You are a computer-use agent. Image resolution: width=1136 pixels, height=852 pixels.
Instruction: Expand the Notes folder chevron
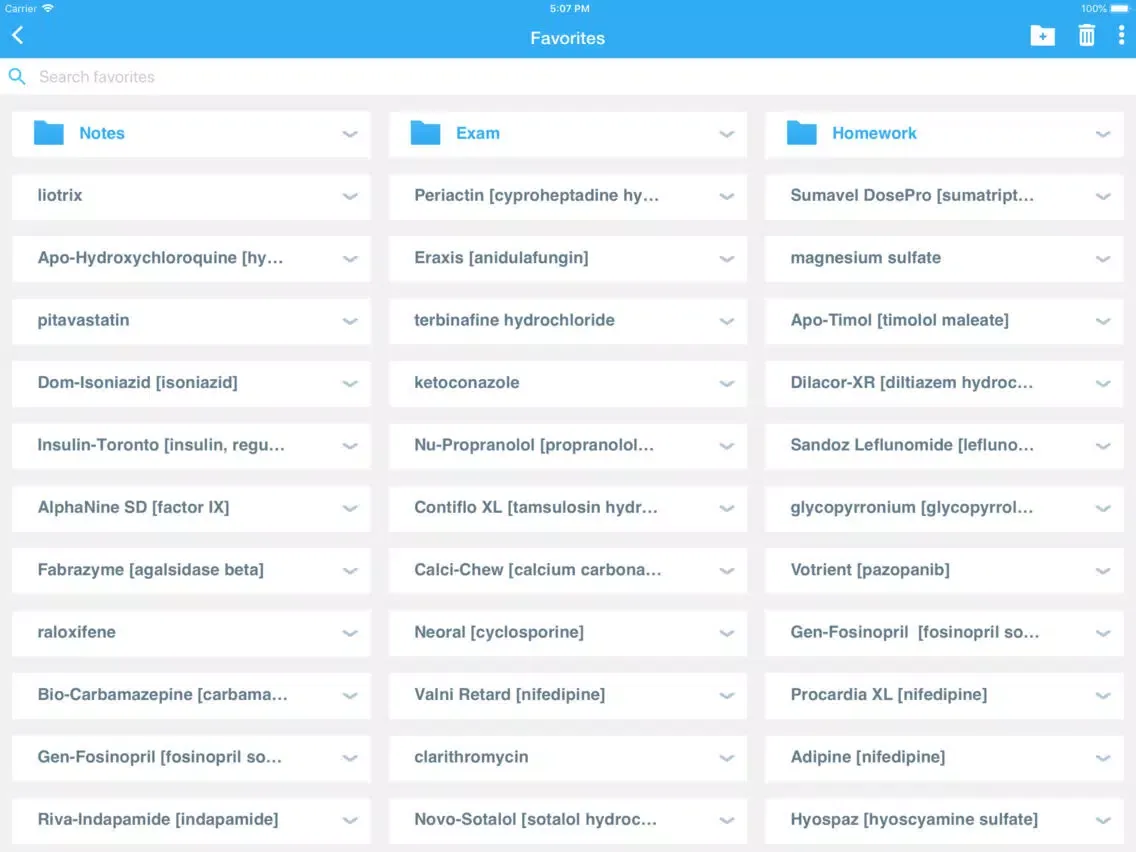pos(350,134)
